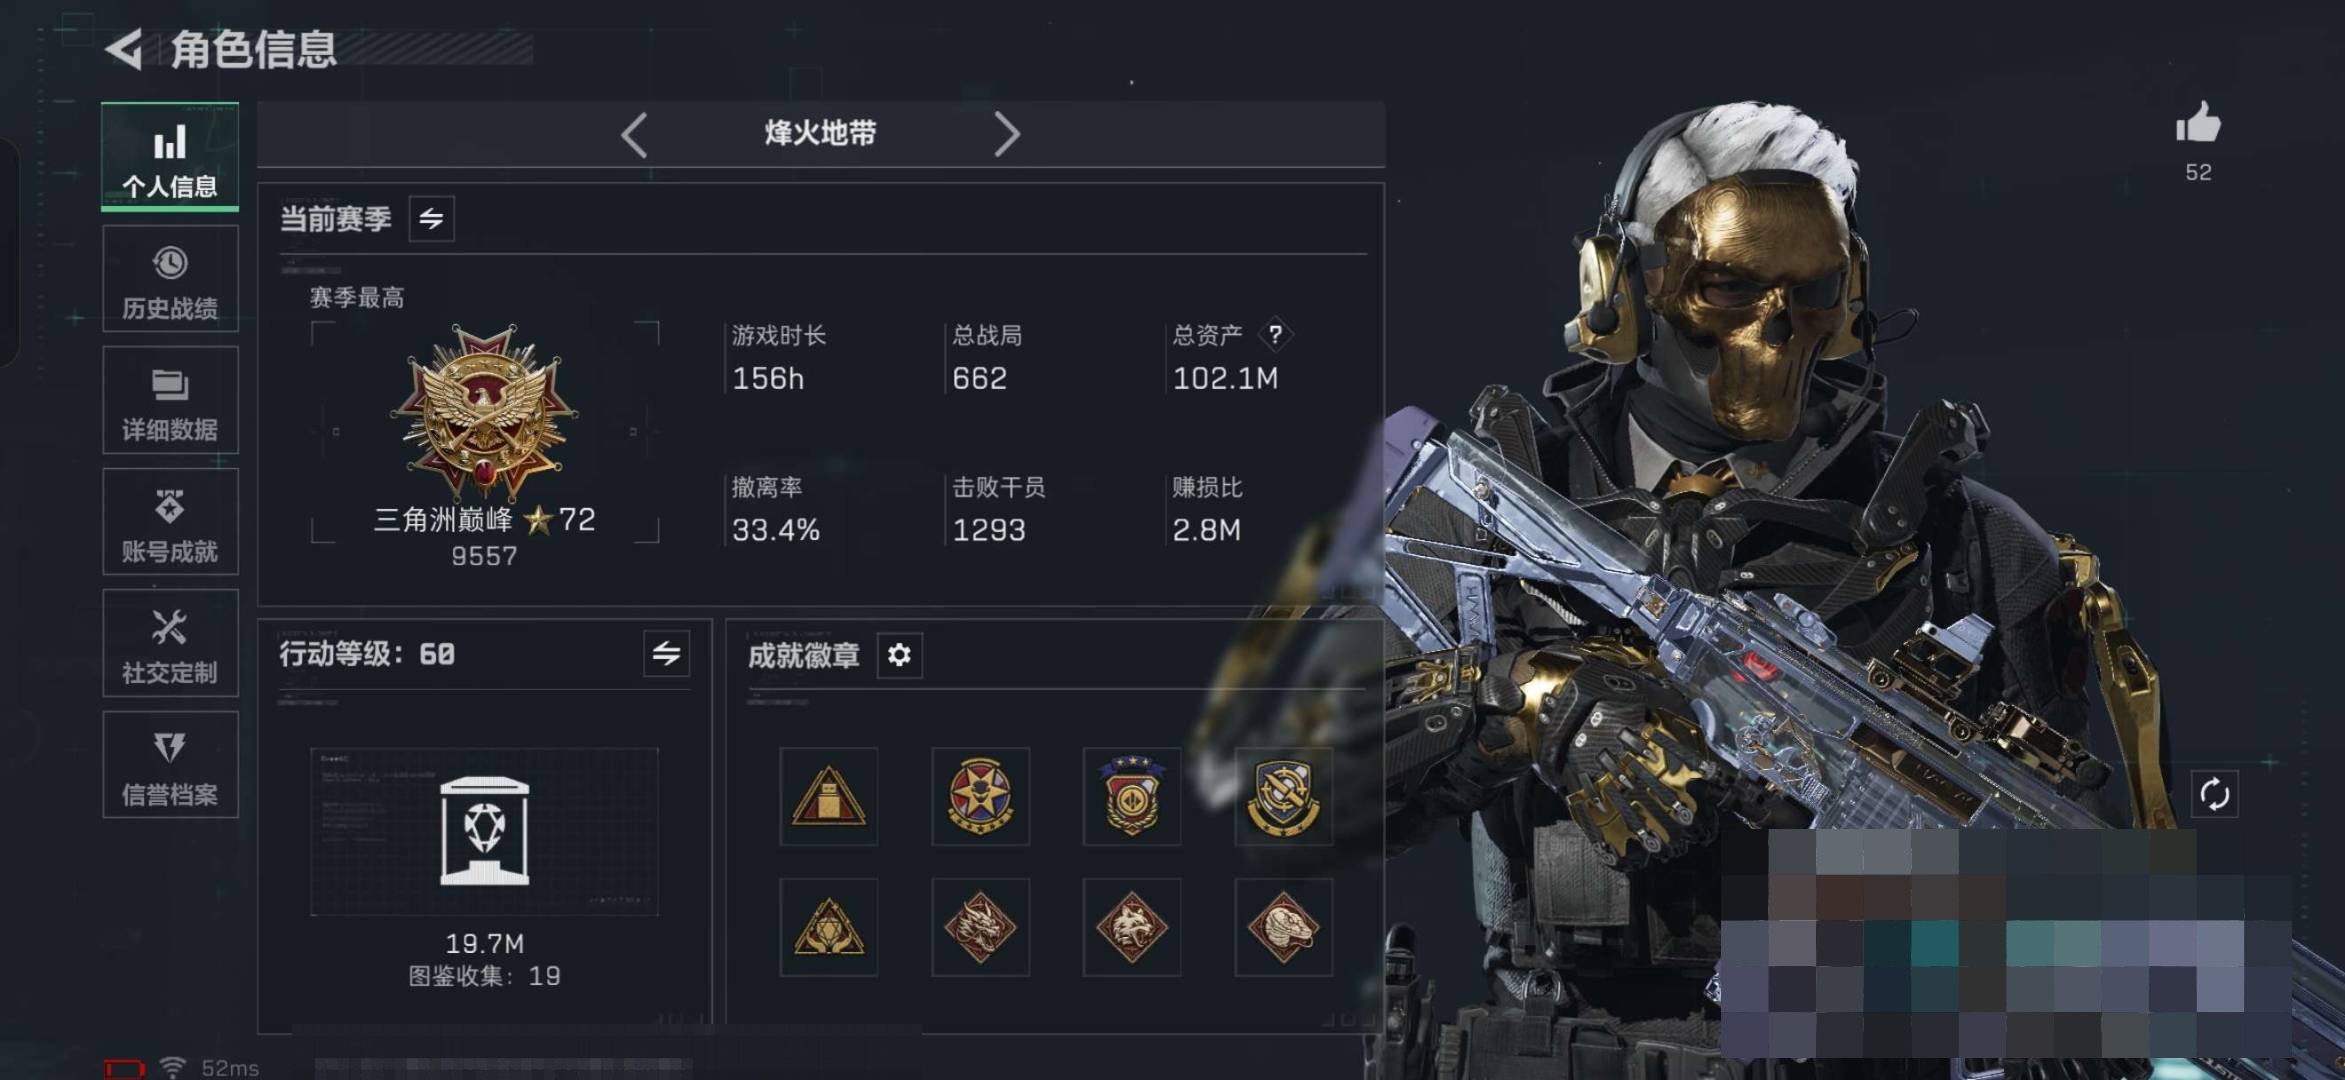Open achievement badge settings gear
2345x1080 pixels.
(899, 655)
